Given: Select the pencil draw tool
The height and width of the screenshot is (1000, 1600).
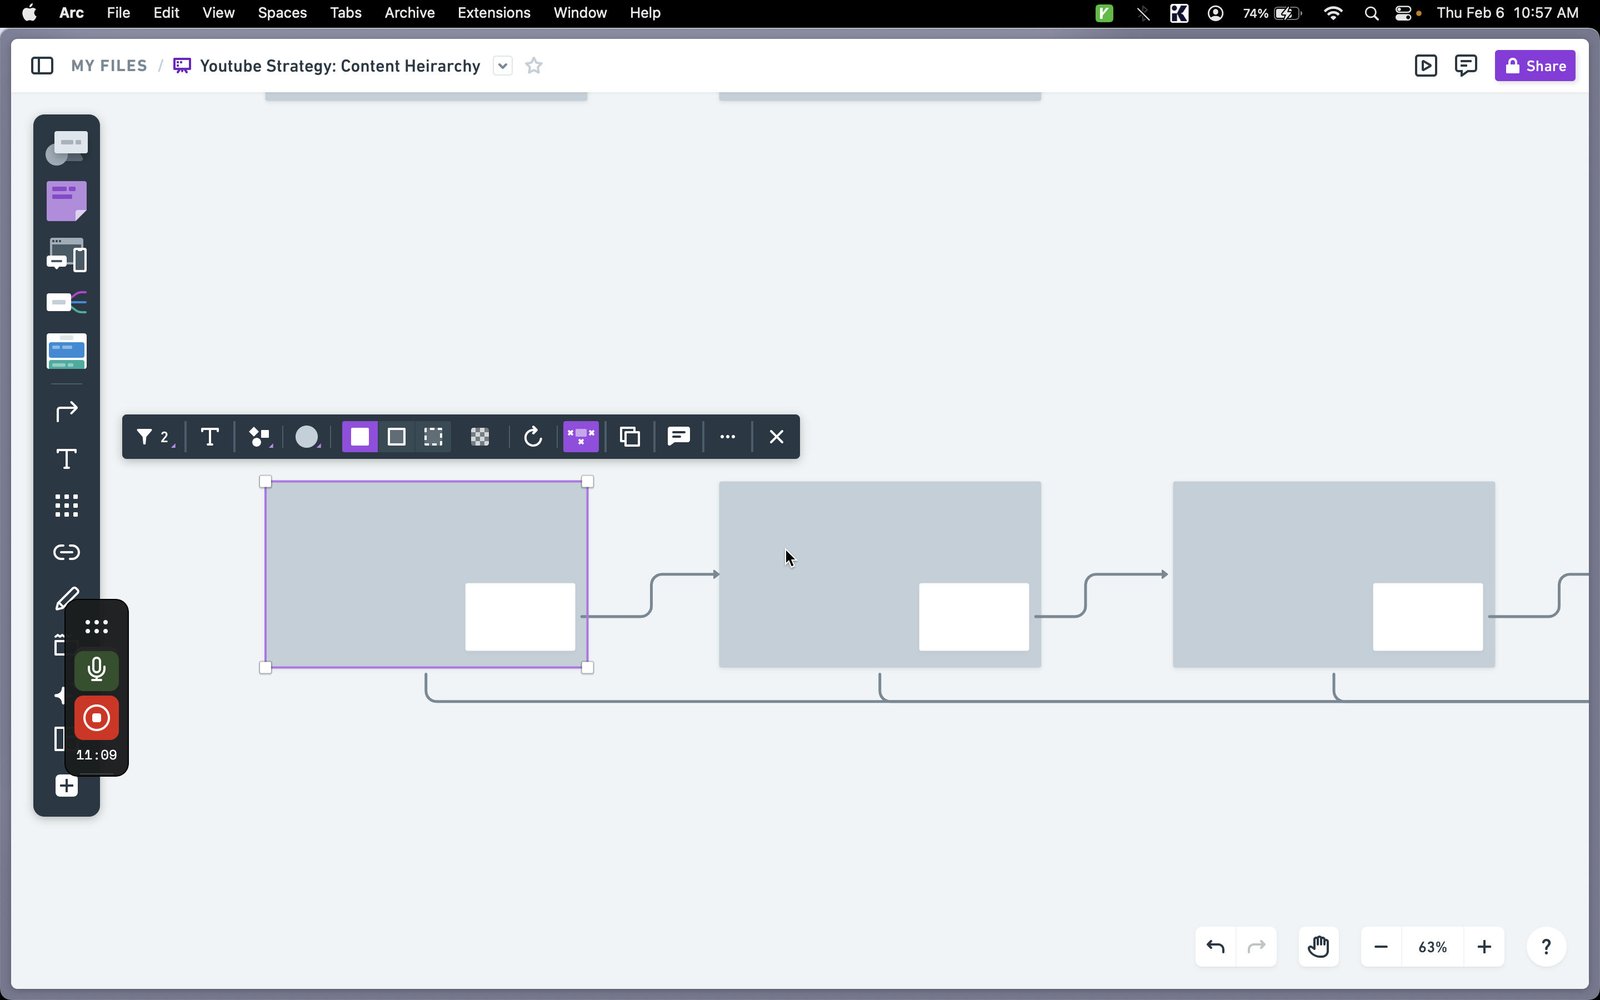Looking at the screenshot, I should click(66, 598).
